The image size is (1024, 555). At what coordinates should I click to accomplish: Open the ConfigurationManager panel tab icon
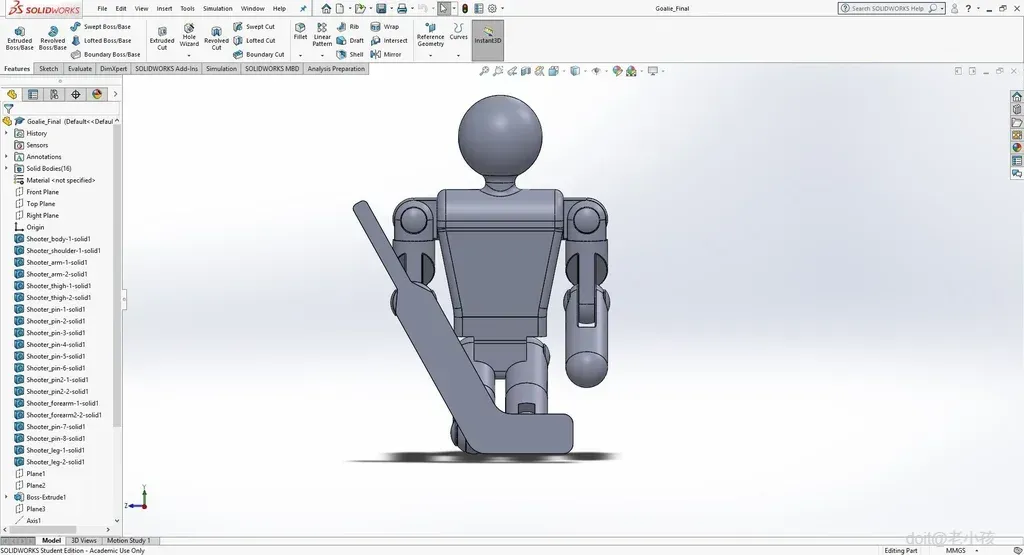click(x=54, y=94)
